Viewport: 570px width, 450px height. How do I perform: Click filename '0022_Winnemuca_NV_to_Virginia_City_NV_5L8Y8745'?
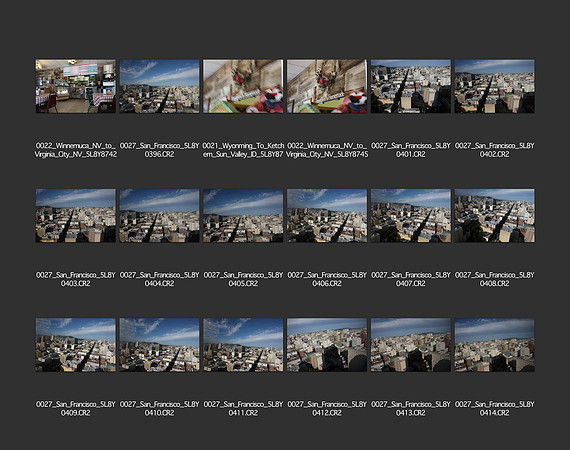point(327,150)
